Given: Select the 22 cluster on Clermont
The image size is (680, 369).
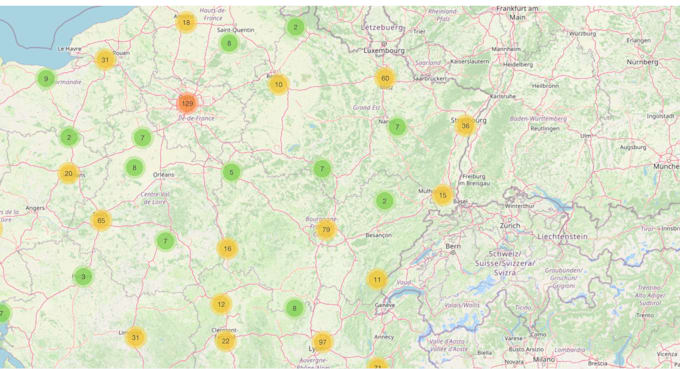Looking at the screenshot, I should (x=226, y=341).
